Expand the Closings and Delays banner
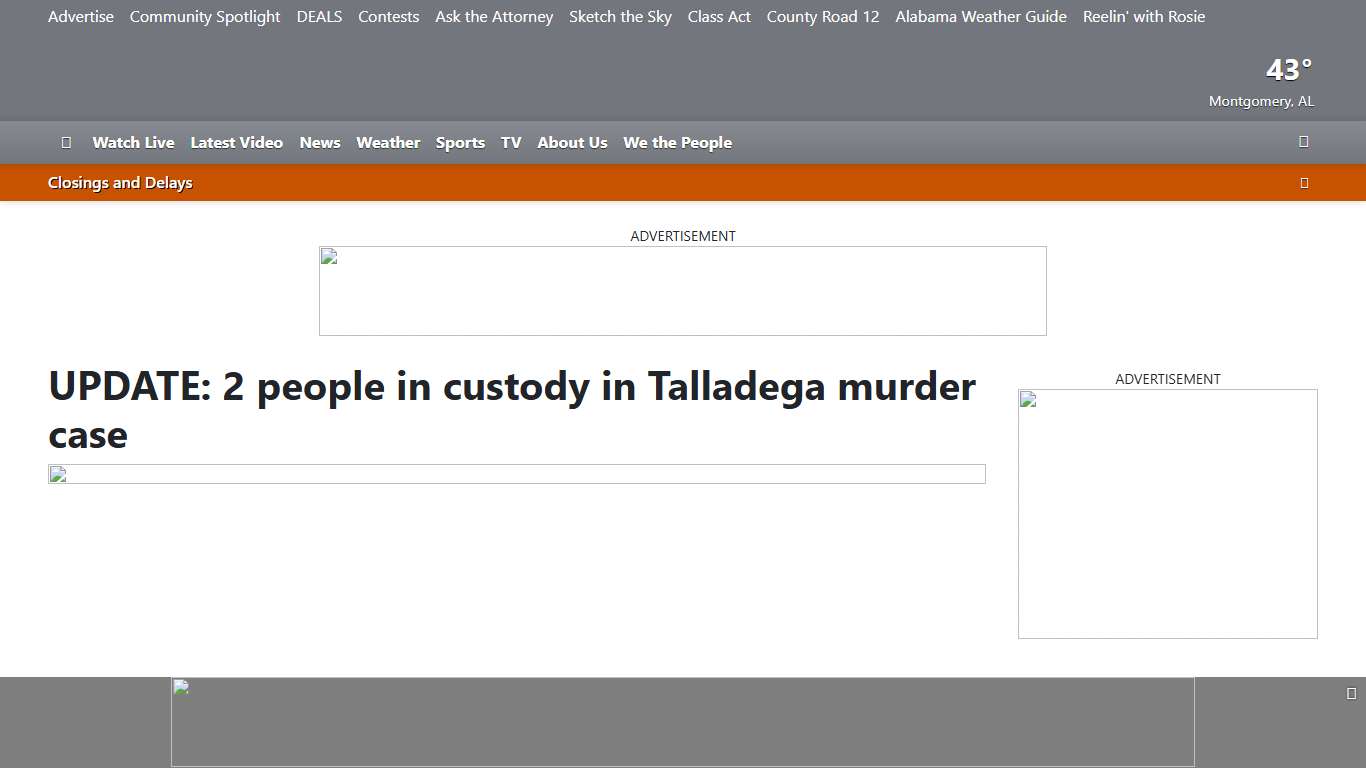Screen dimensions: 1366x768 [x=120, y=182]
